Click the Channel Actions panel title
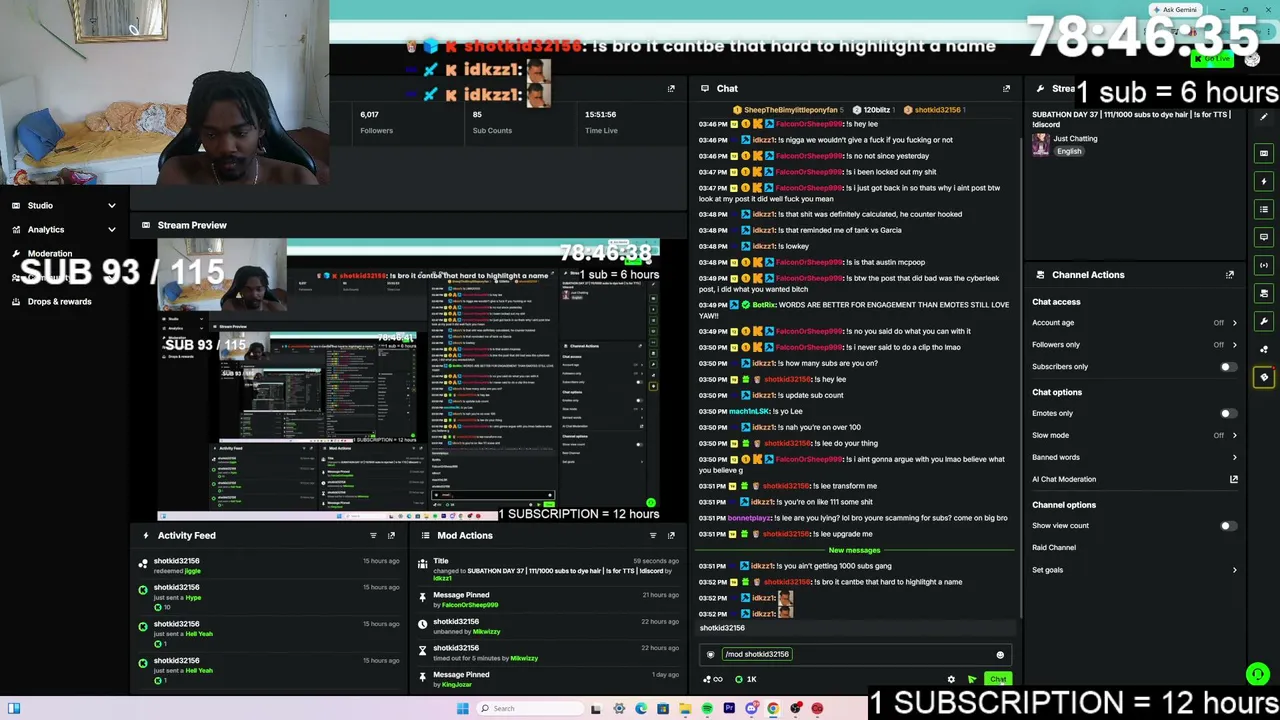1280x720 pixels. tap(1088, 275)
